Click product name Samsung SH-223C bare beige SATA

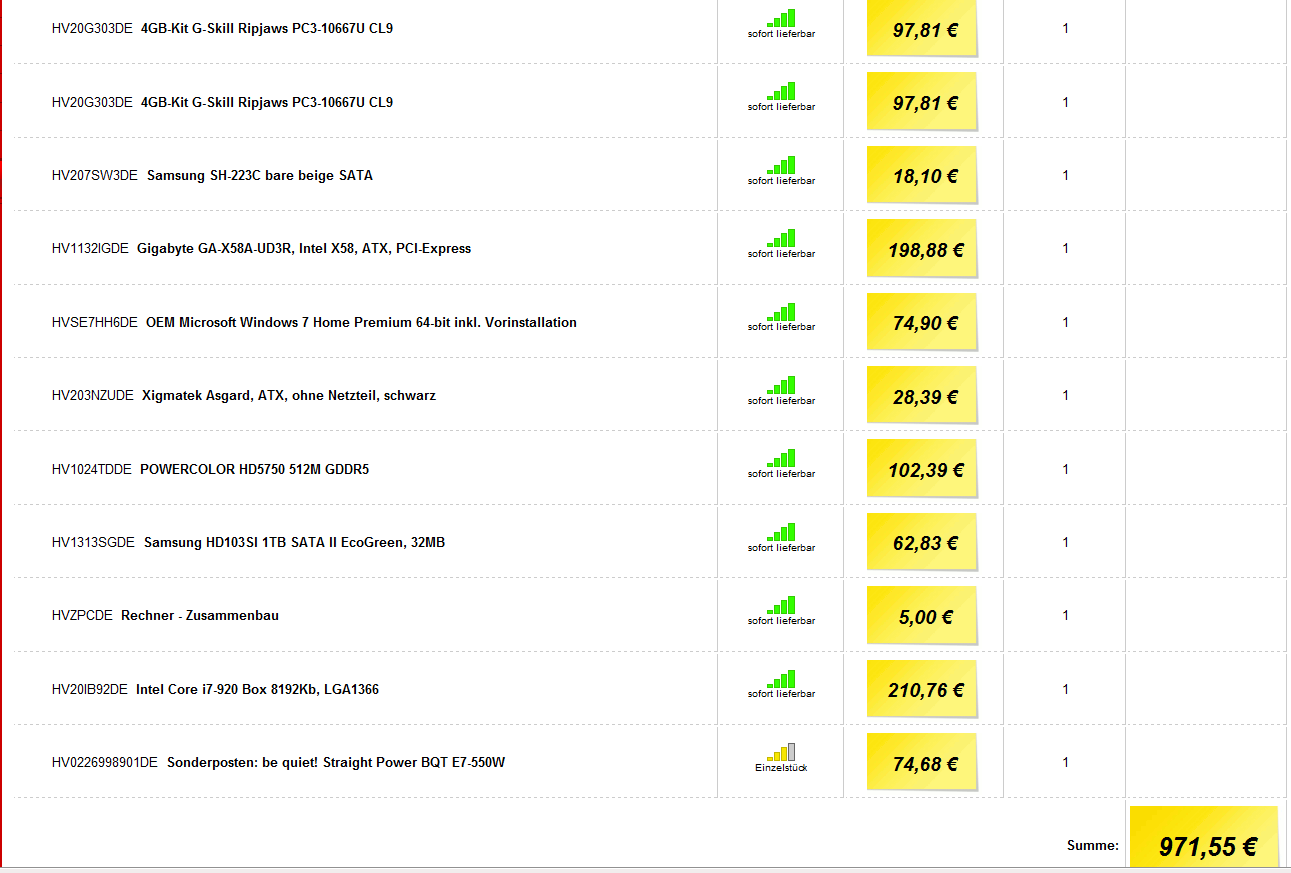260,175
